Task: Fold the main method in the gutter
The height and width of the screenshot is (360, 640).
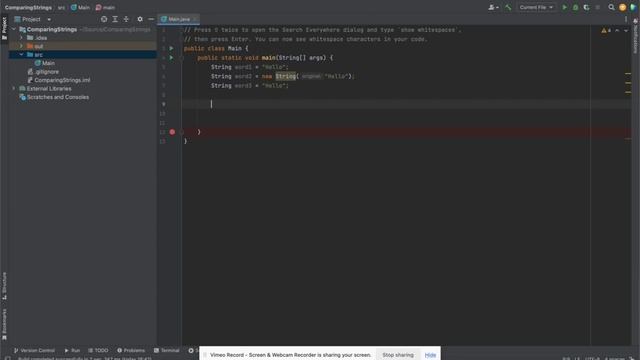Action: (181, 58)
